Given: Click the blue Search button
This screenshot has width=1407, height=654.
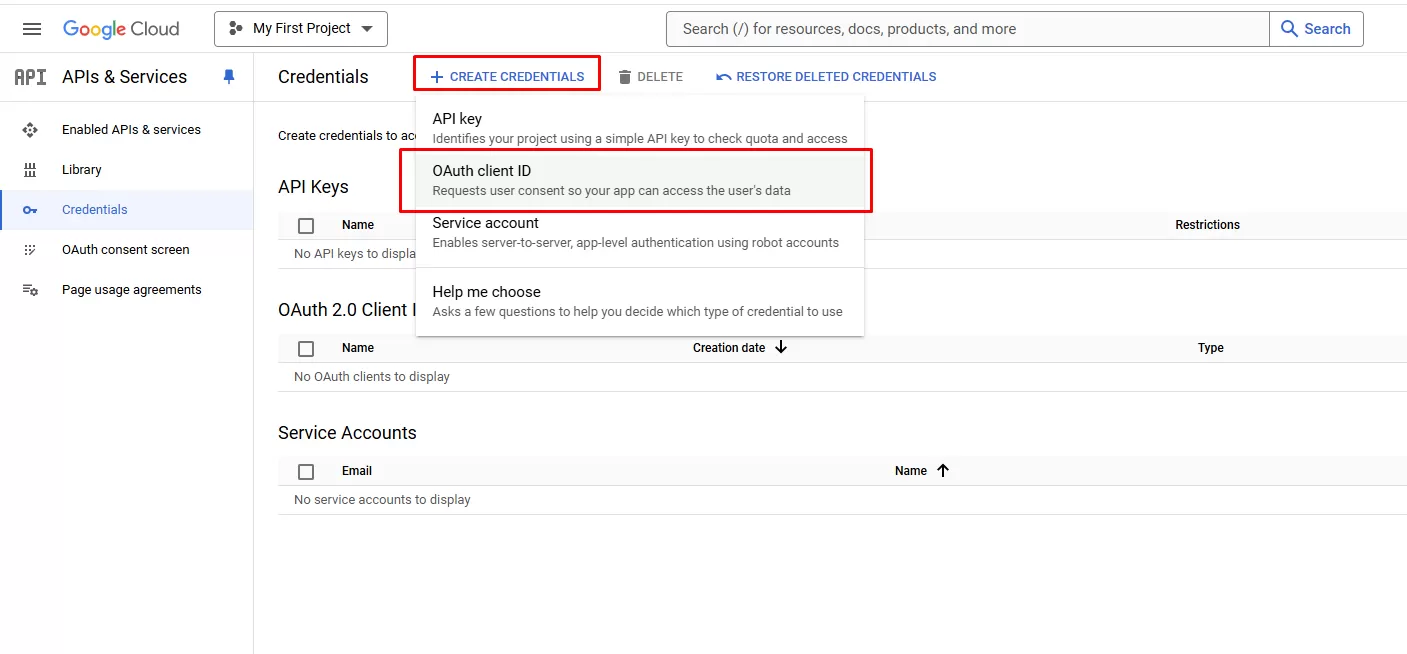Looking at the screenshot, I should [1316, 29].
